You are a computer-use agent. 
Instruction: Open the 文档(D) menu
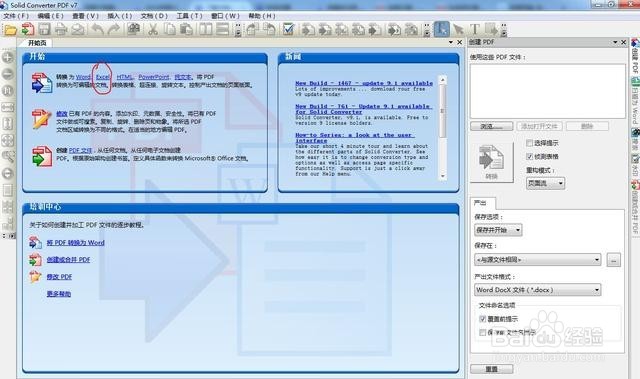coord(154,16)
